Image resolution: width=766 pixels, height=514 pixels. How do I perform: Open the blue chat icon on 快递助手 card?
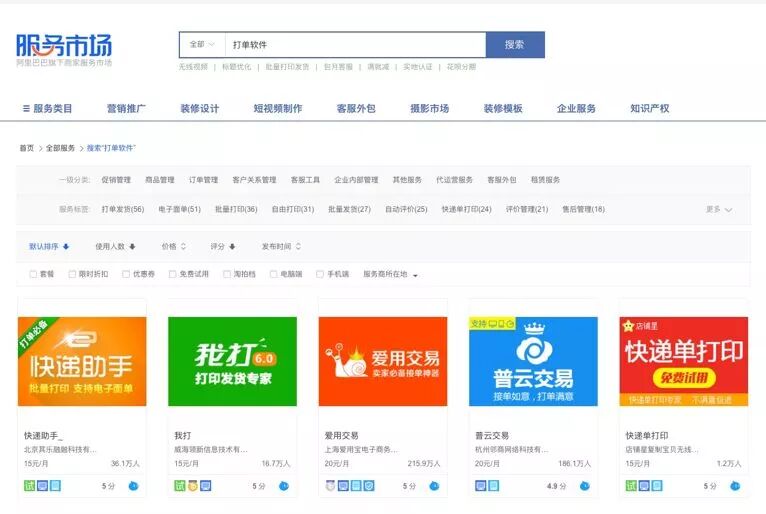[133, 486]
